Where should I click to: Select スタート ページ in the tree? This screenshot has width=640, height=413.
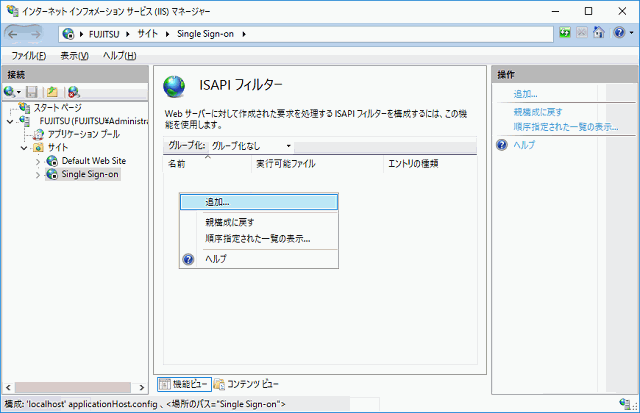coord(58,108)
